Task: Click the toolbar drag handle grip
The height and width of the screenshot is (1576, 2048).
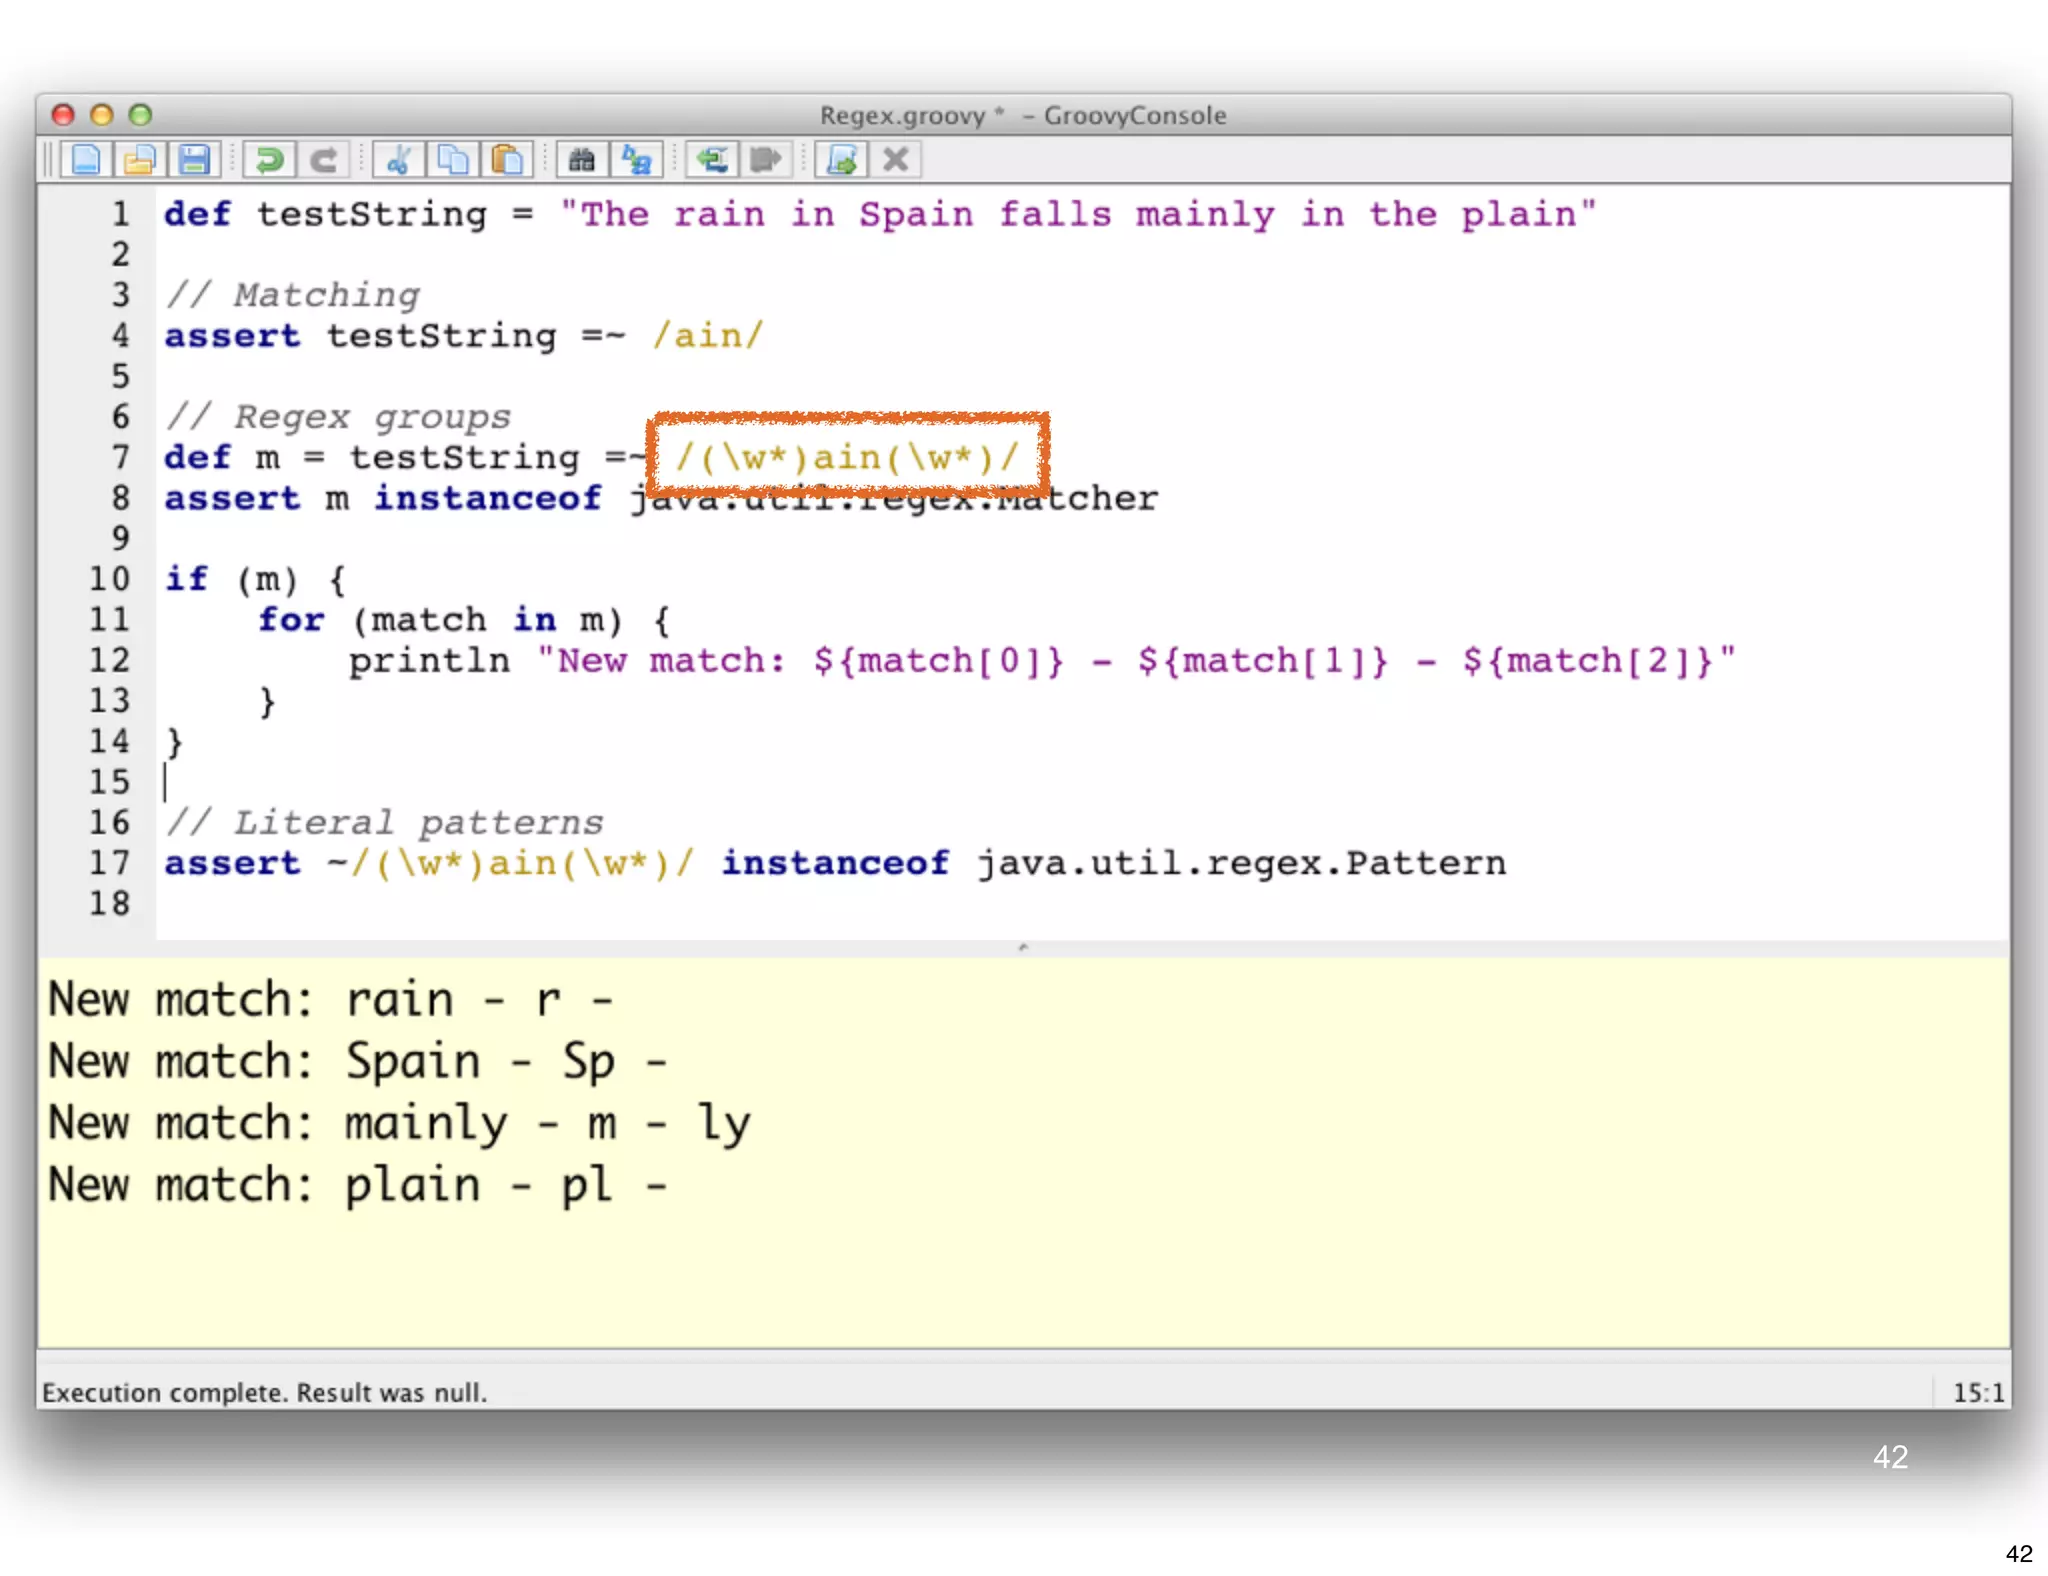Action: click(47, 160)
